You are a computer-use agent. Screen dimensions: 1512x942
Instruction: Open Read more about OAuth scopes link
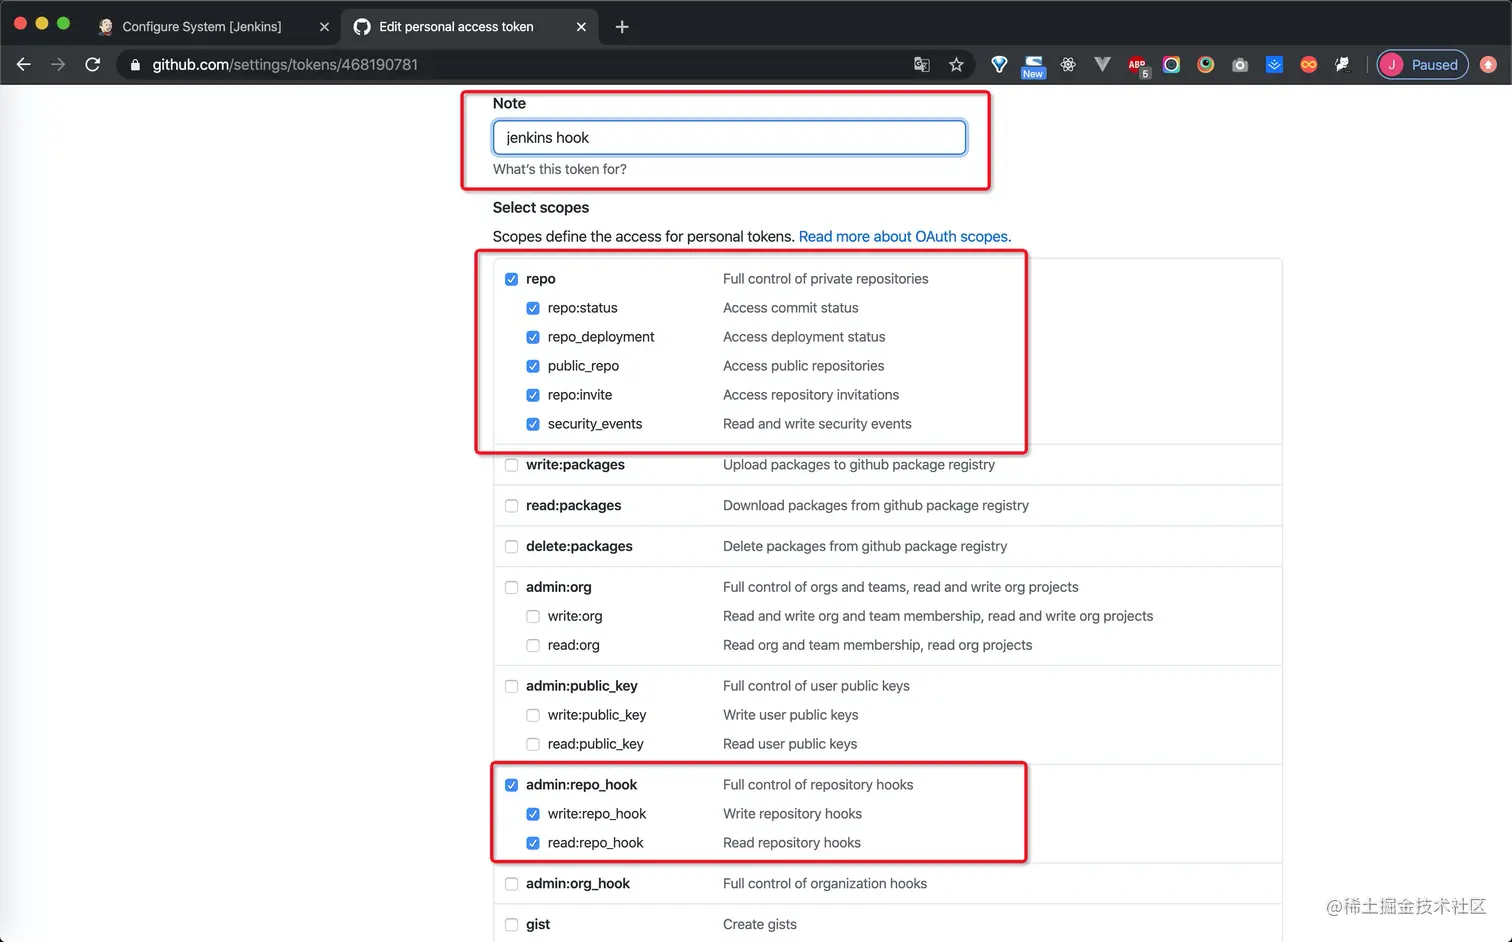point(905,236)
